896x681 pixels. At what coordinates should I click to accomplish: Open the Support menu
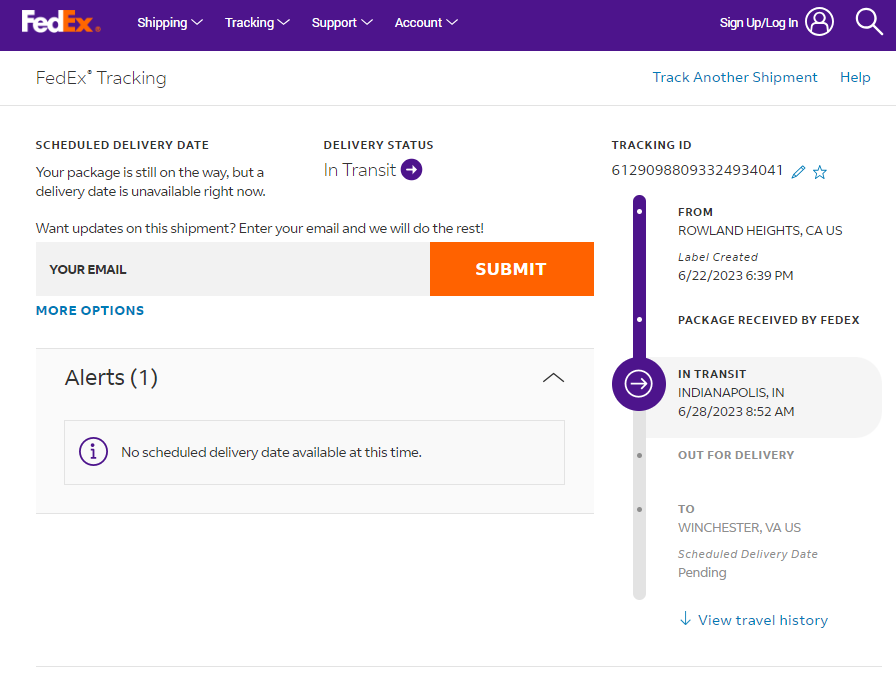(341, 22)
